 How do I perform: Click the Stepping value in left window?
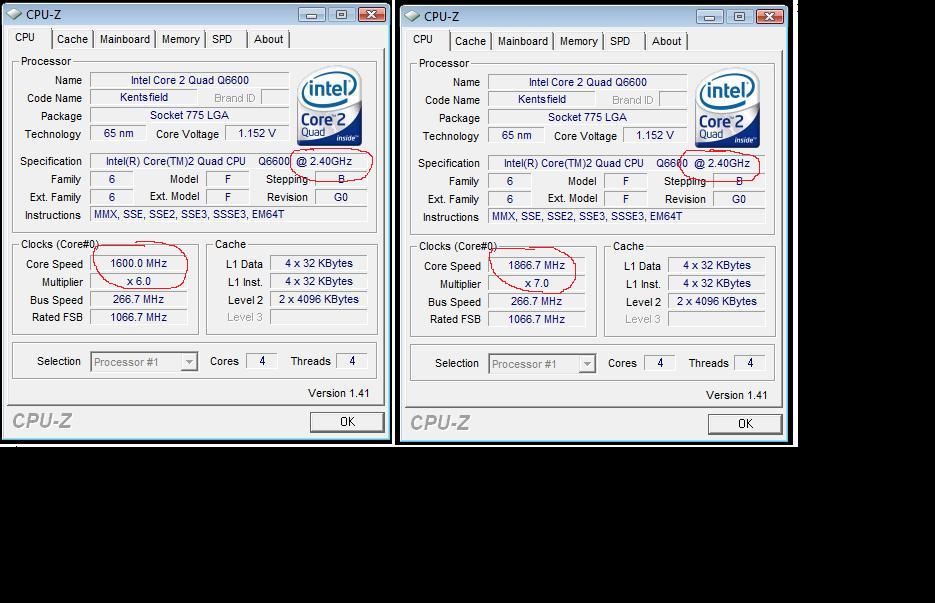pyautogui.click(x=341, y=179)
